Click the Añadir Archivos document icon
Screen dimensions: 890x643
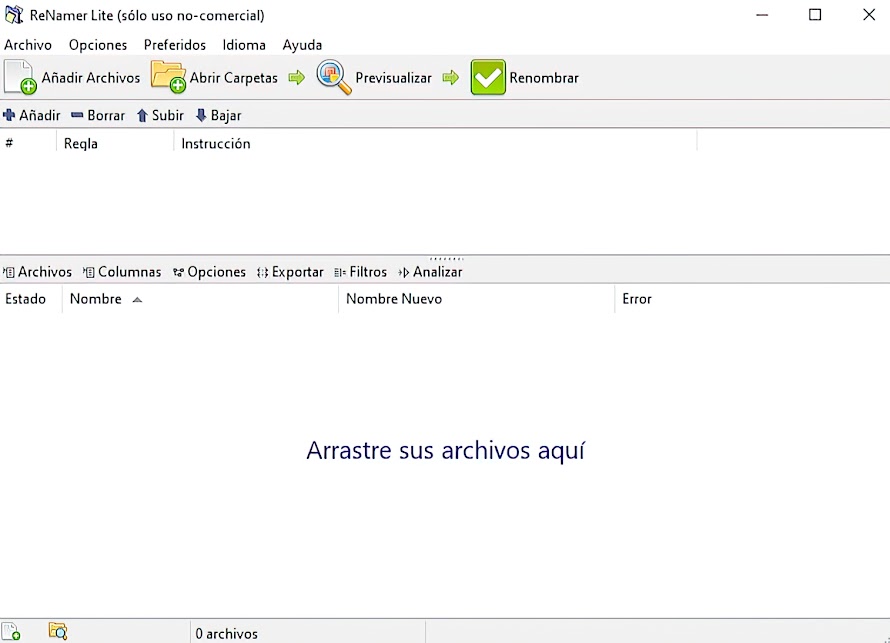pos(20,77)
